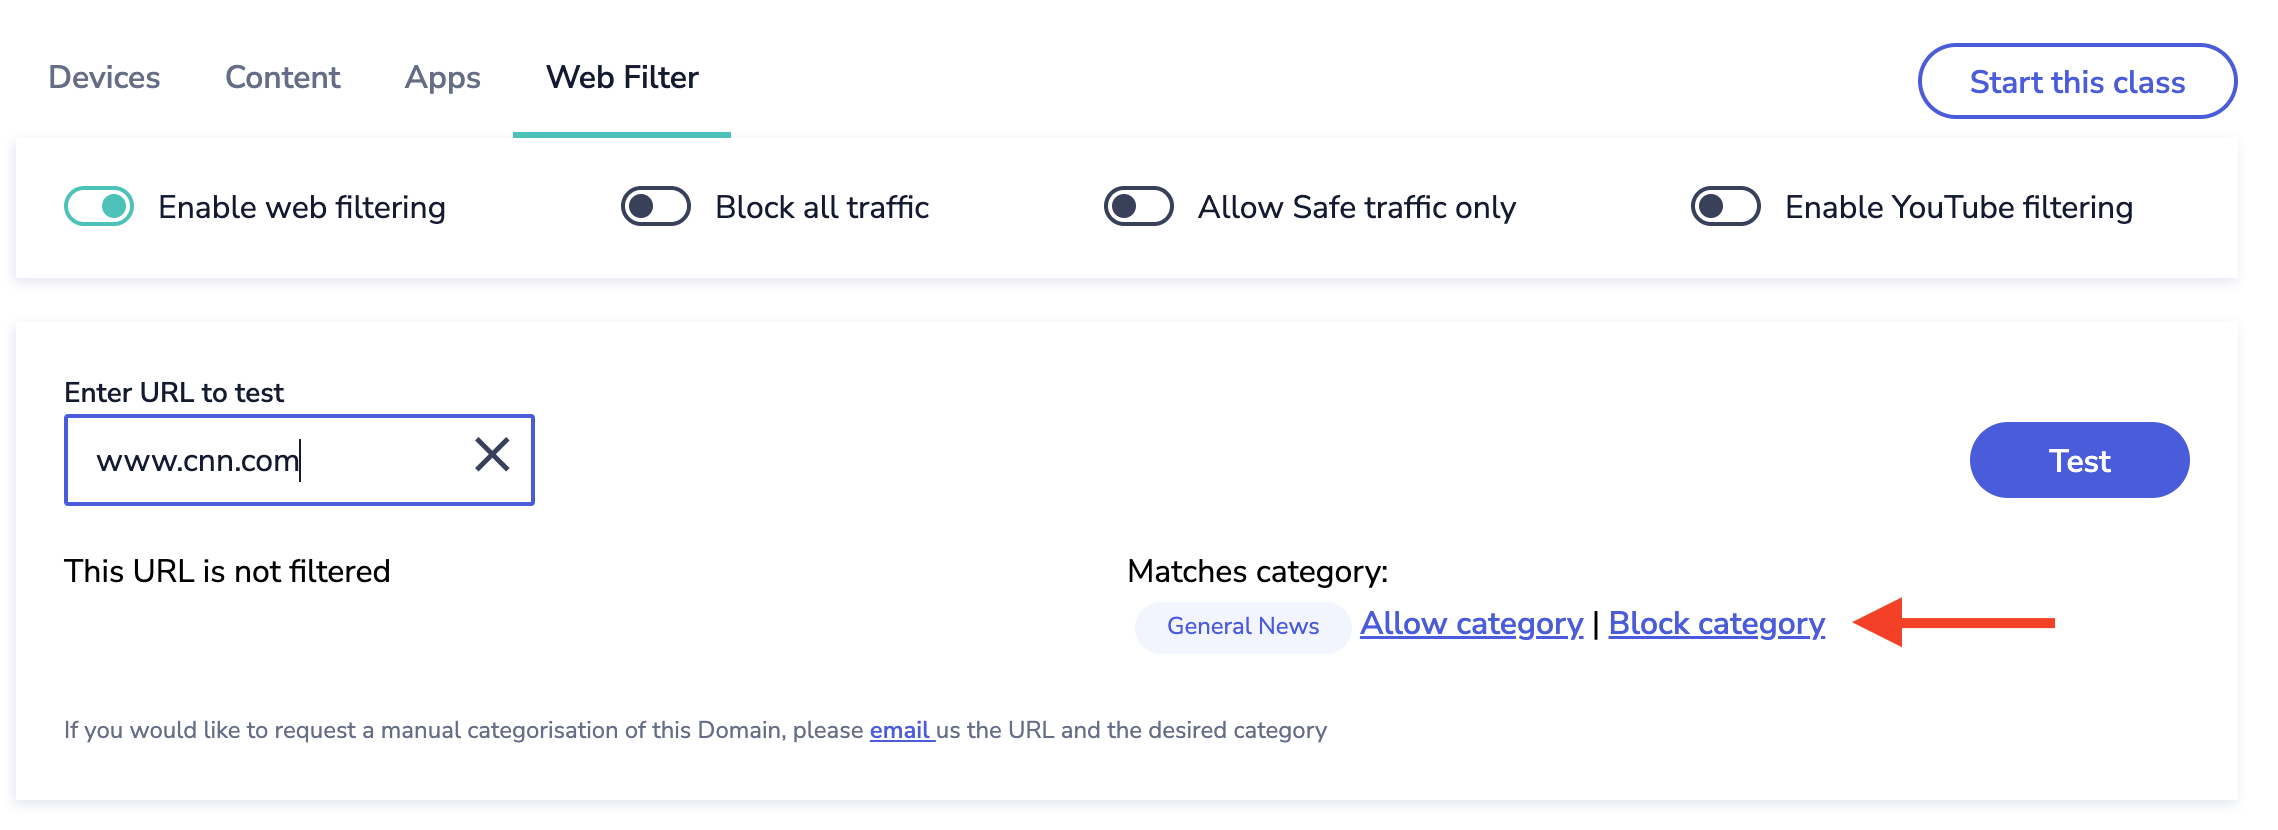Switch on Enable YouTube filtering toggle
The height and width of the screenshot is (830, 2278).
pos(1726,207)
